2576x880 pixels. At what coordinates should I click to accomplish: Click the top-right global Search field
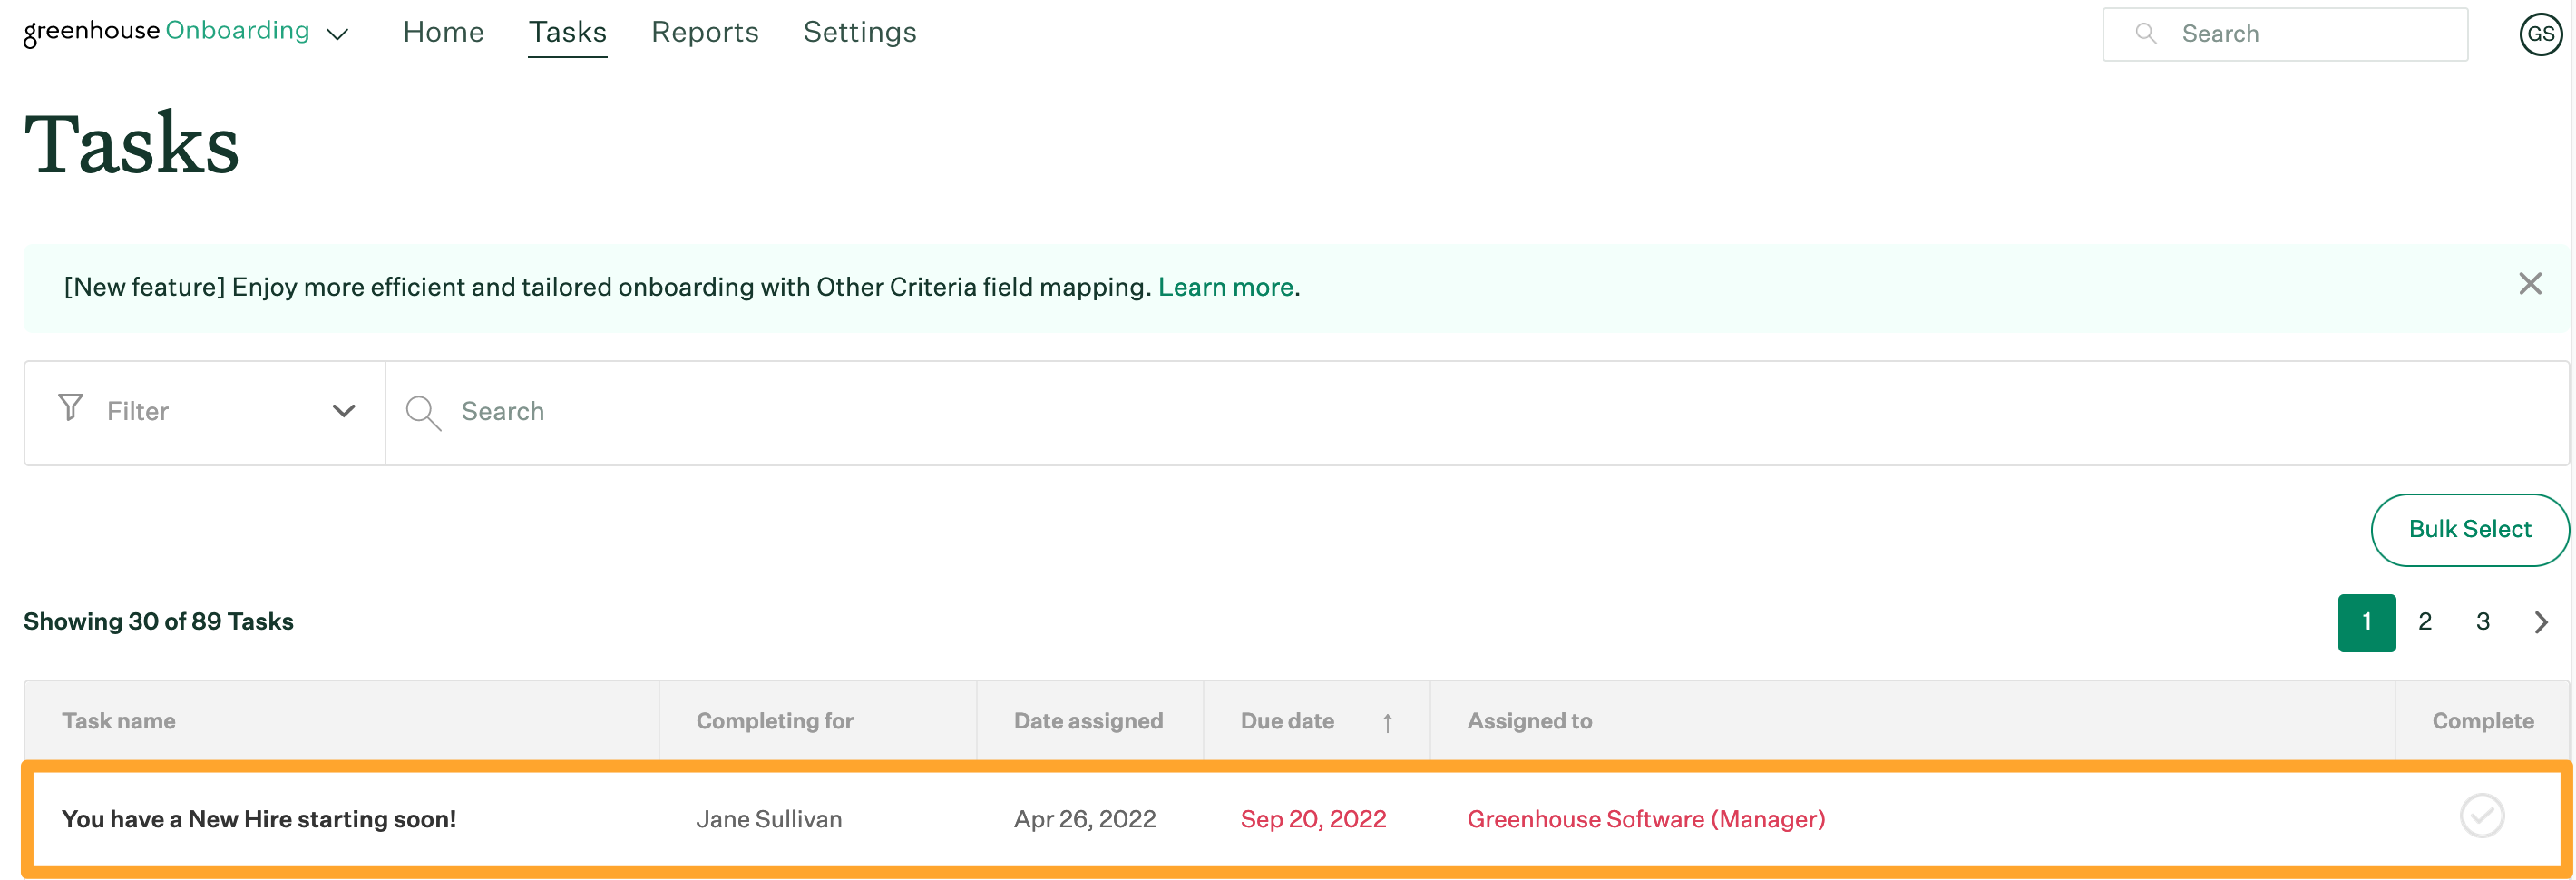coord(2284,34)
